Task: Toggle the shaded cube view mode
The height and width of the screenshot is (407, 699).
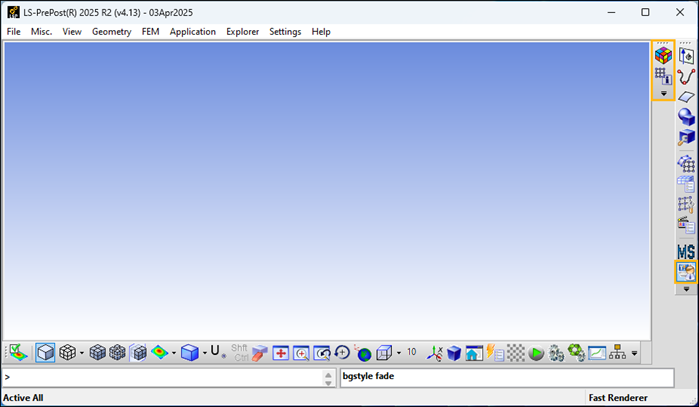Action: [45, 353]
